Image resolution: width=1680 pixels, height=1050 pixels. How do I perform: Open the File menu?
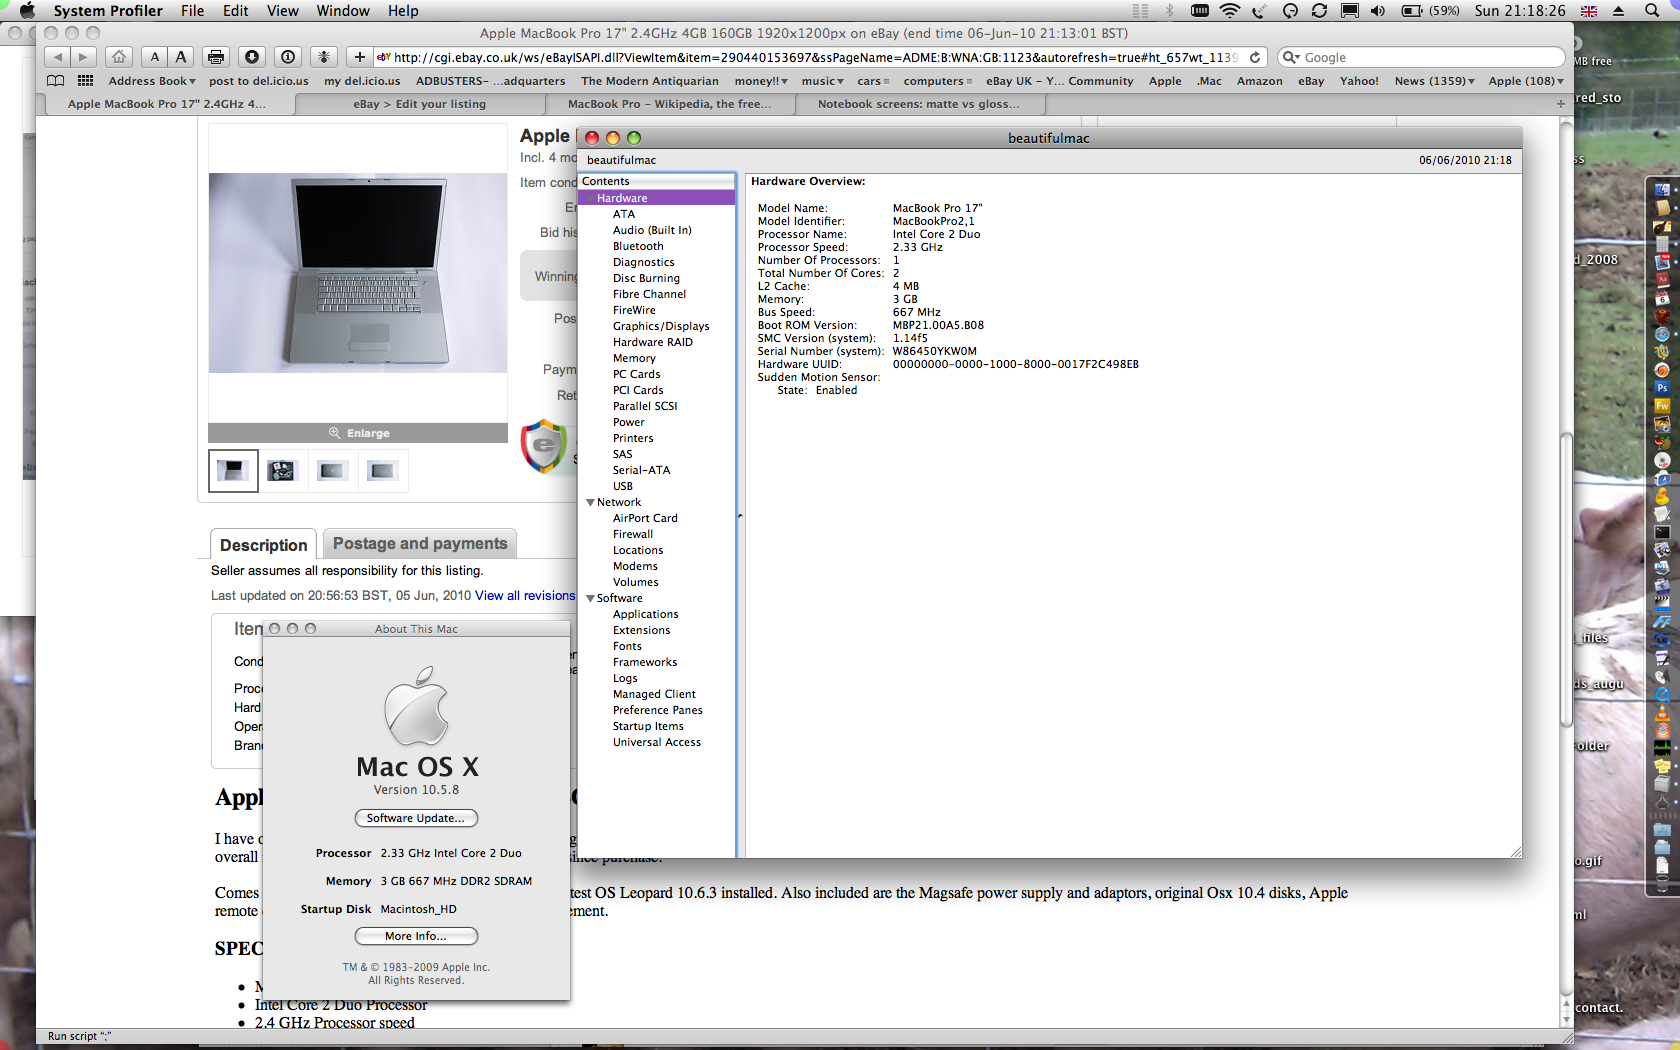(x=192, y=11)
